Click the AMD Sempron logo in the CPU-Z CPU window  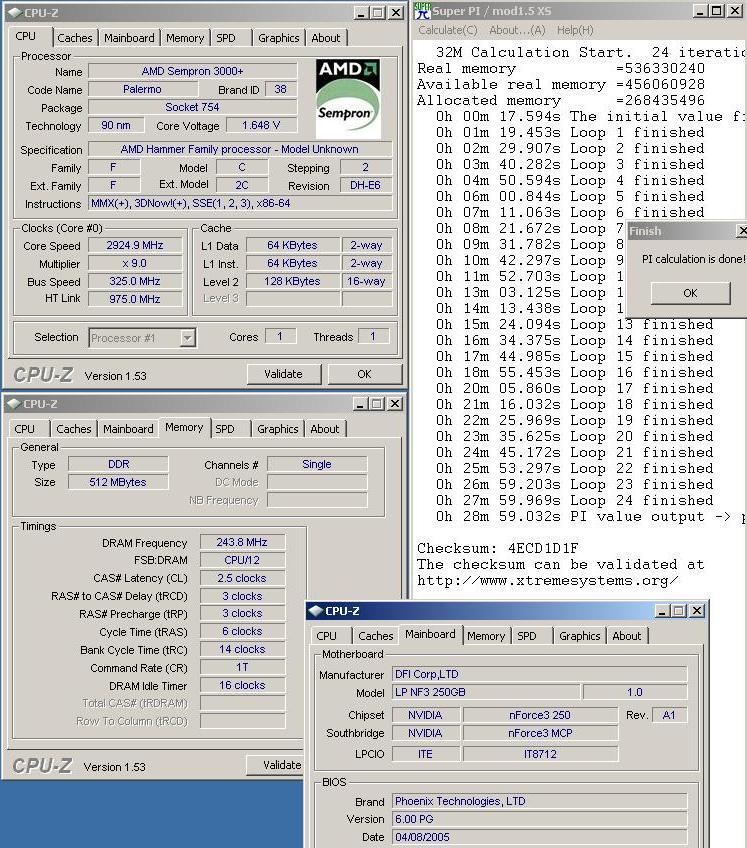[348, 98]
